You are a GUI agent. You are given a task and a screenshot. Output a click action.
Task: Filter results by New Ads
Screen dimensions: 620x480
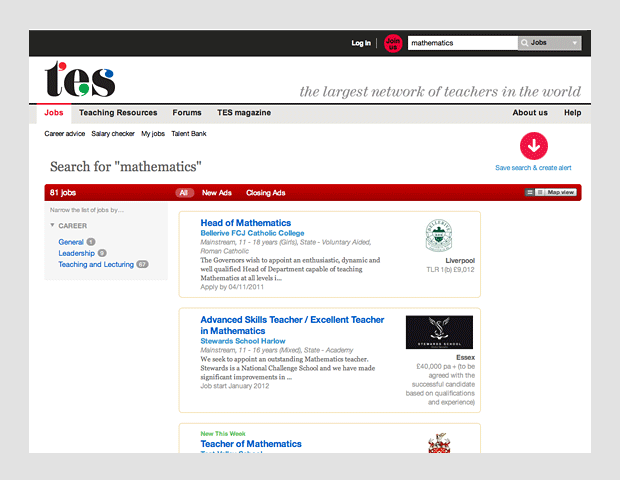tap(217, 193)
